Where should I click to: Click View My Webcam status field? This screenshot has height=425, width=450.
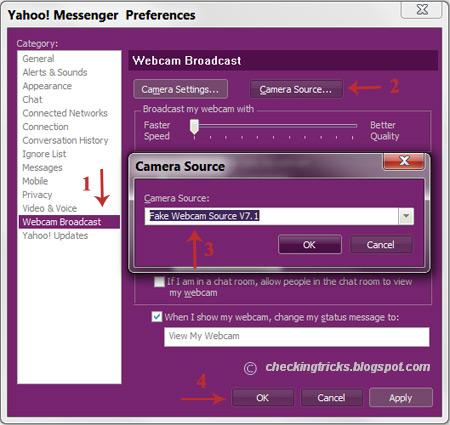(x=297, y=336)
